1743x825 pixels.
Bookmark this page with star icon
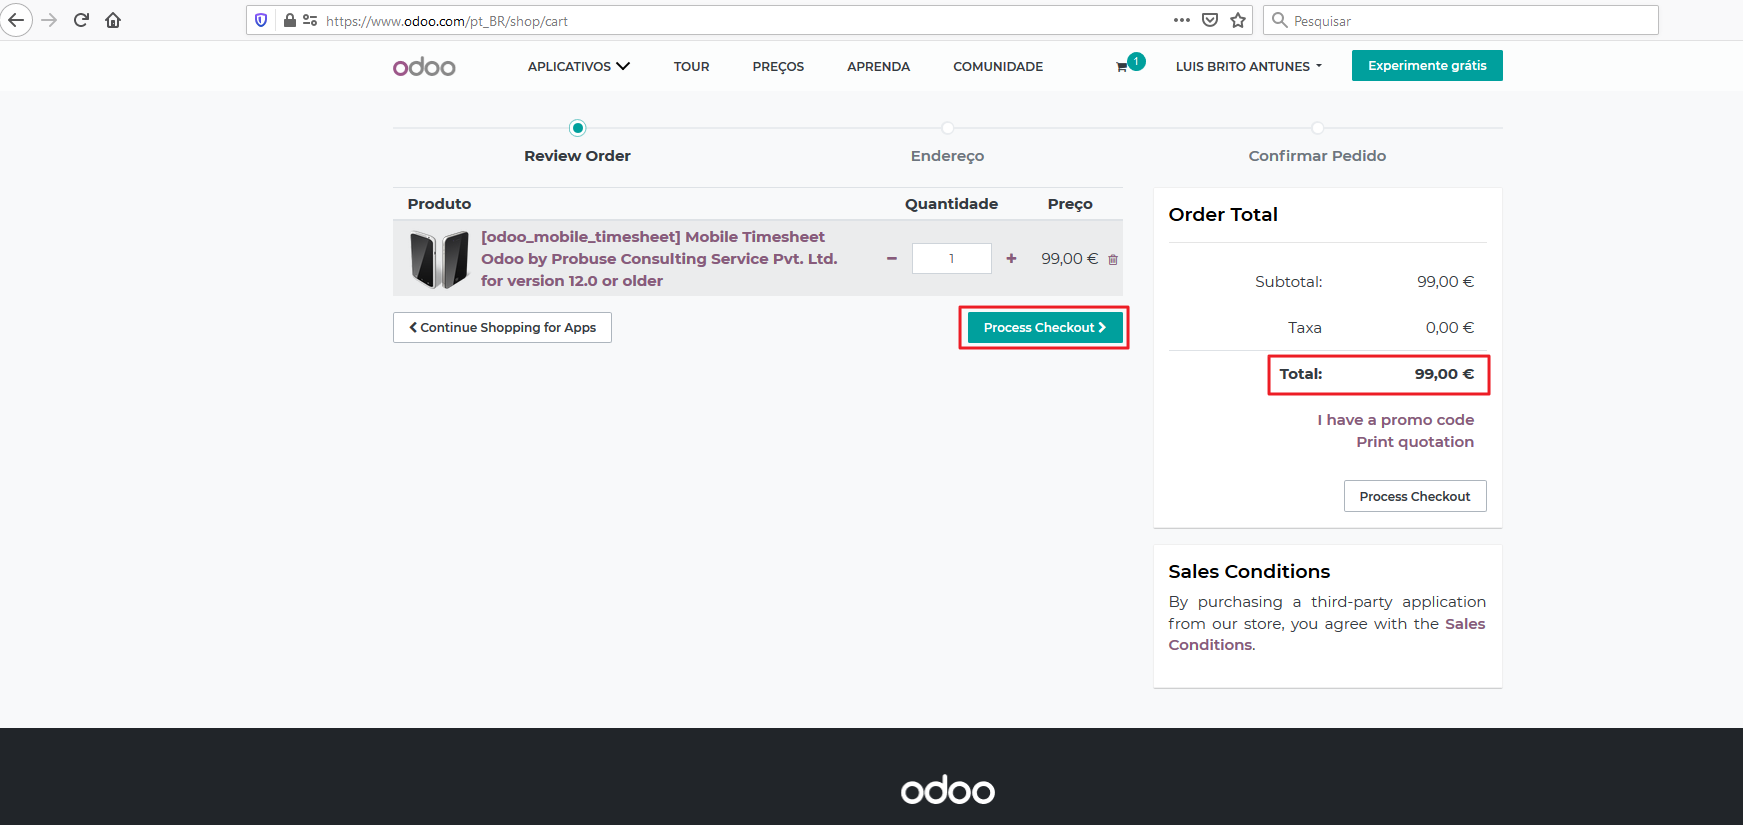click(x=1238, y=20)
